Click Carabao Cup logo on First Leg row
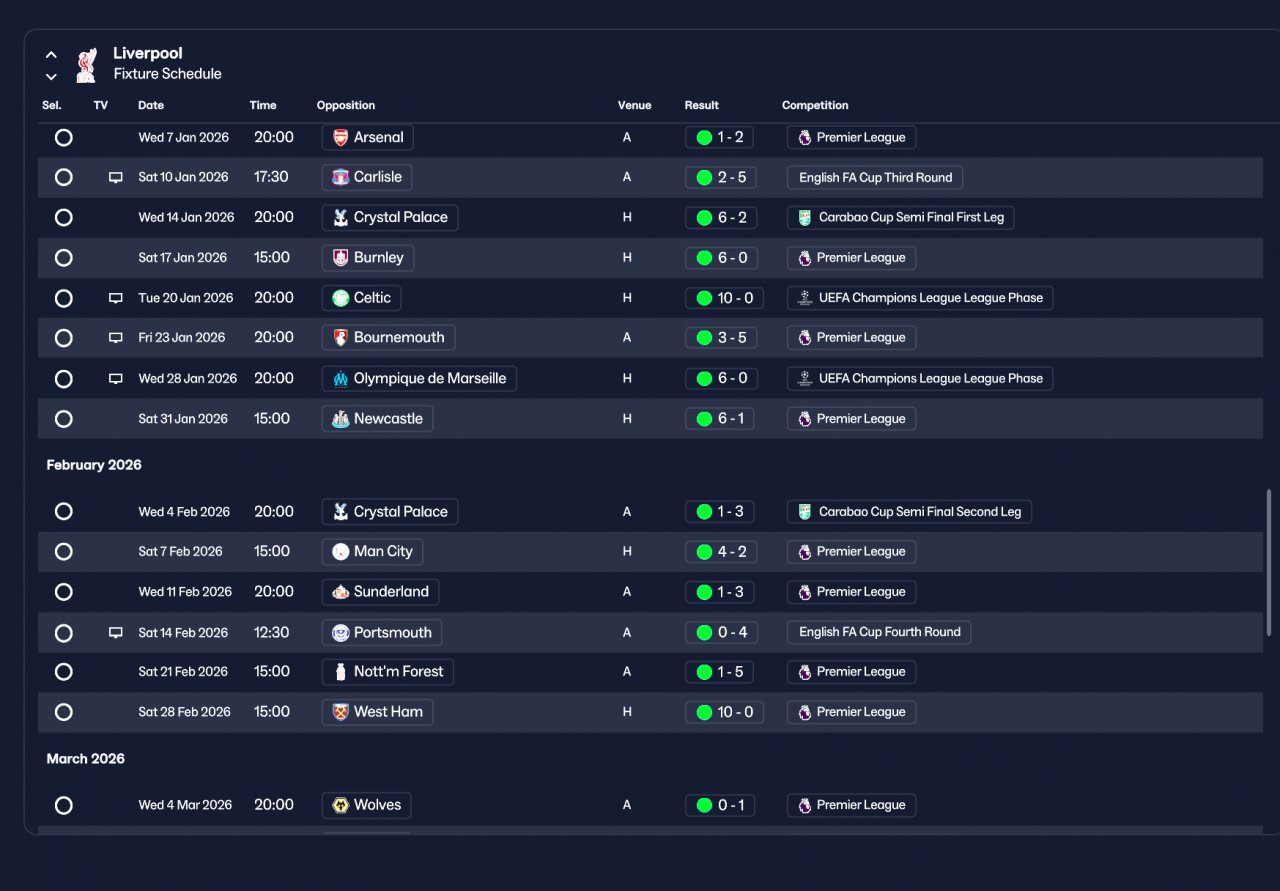Image resolution: width=1280 pixels, height=891 pixels. (805, 218)
